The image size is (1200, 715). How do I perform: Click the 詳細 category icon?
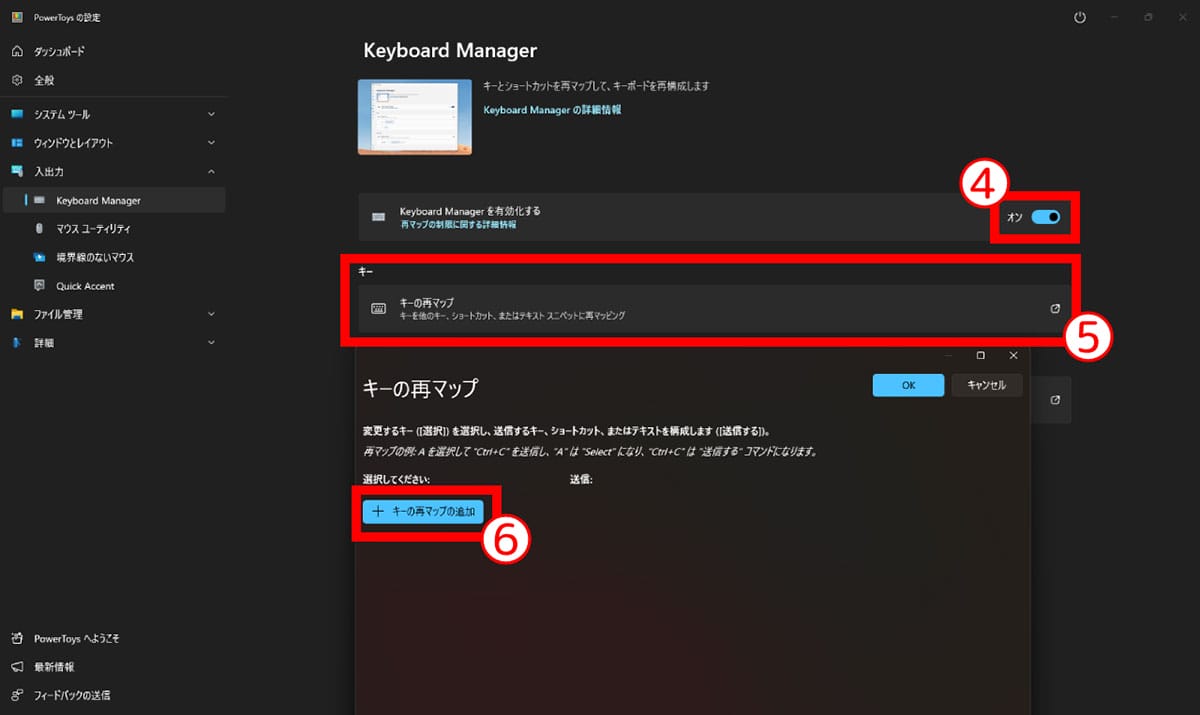point(17,343)
